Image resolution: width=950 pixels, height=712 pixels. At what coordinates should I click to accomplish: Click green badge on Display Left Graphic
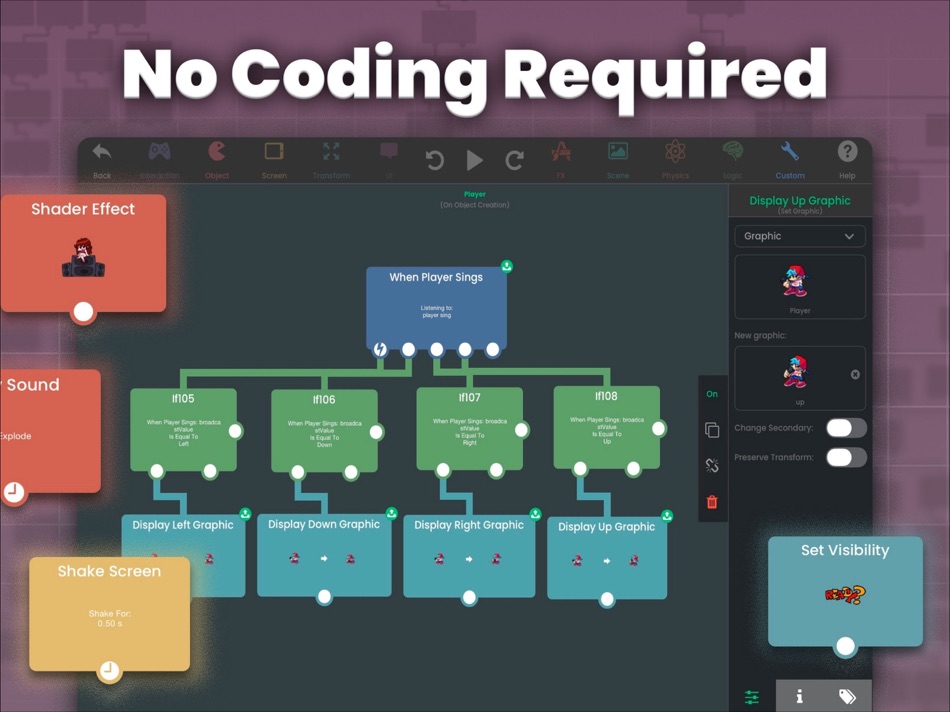point(245,514)
